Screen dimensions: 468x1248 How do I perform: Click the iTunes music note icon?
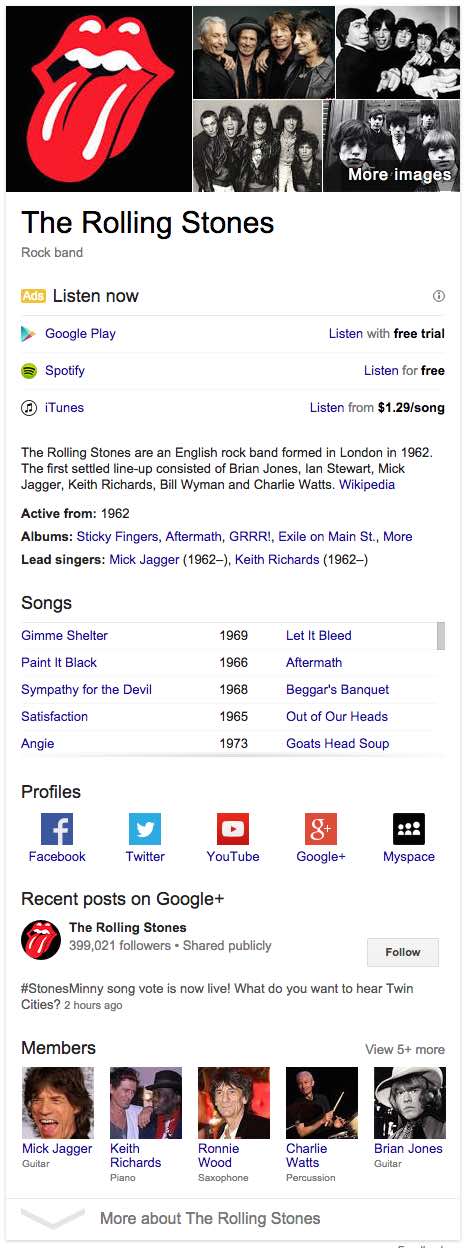pyautogui.click(x=29, y=408)
